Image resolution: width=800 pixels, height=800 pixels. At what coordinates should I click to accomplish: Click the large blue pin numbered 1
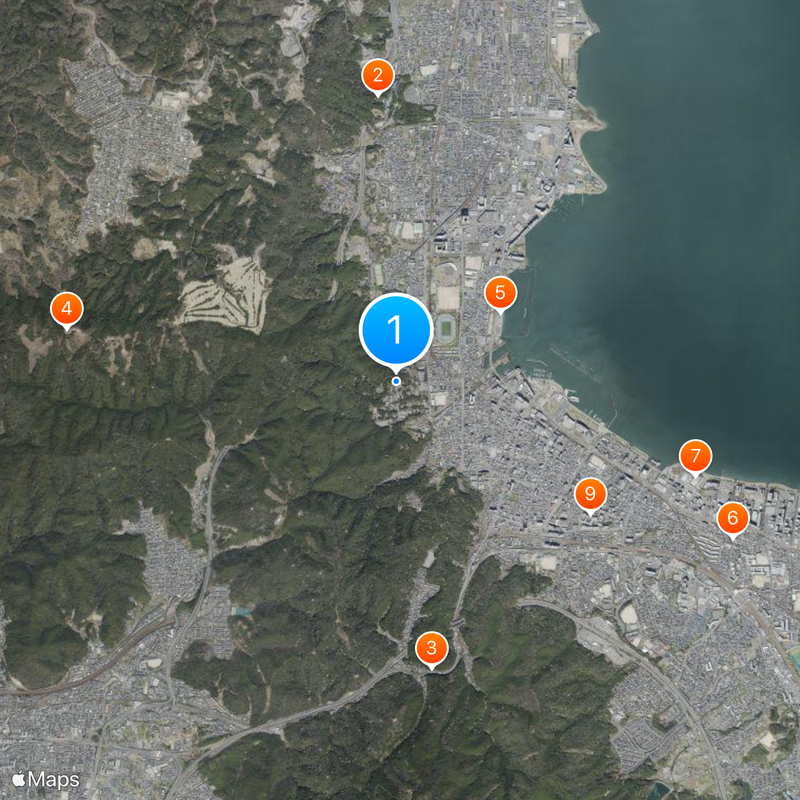[x=396, y=329]
